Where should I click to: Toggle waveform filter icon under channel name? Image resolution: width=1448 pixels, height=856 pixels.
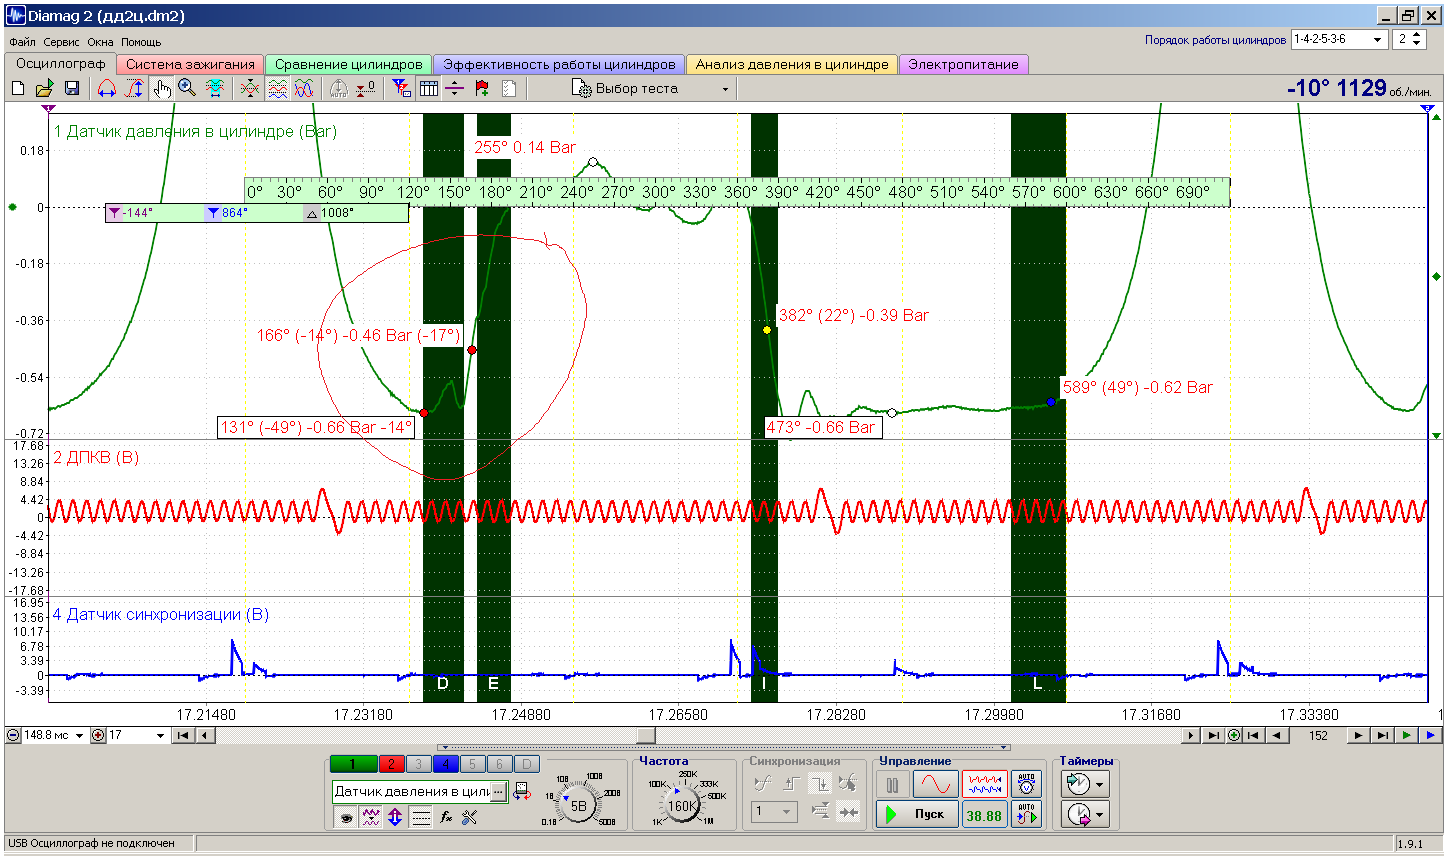click(371, 817)
